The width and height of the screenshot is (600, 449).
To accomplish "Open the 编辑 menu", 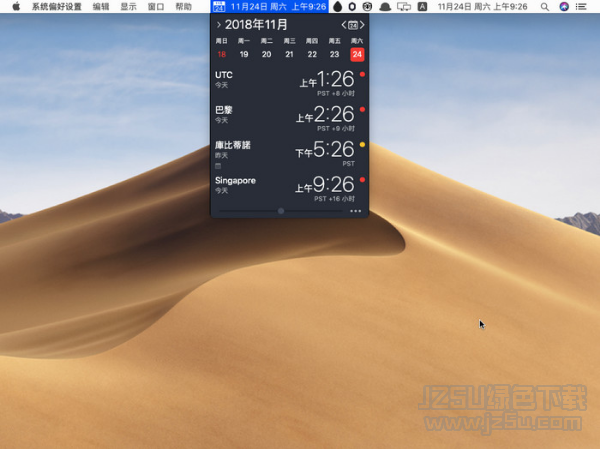I will [101, 7].
